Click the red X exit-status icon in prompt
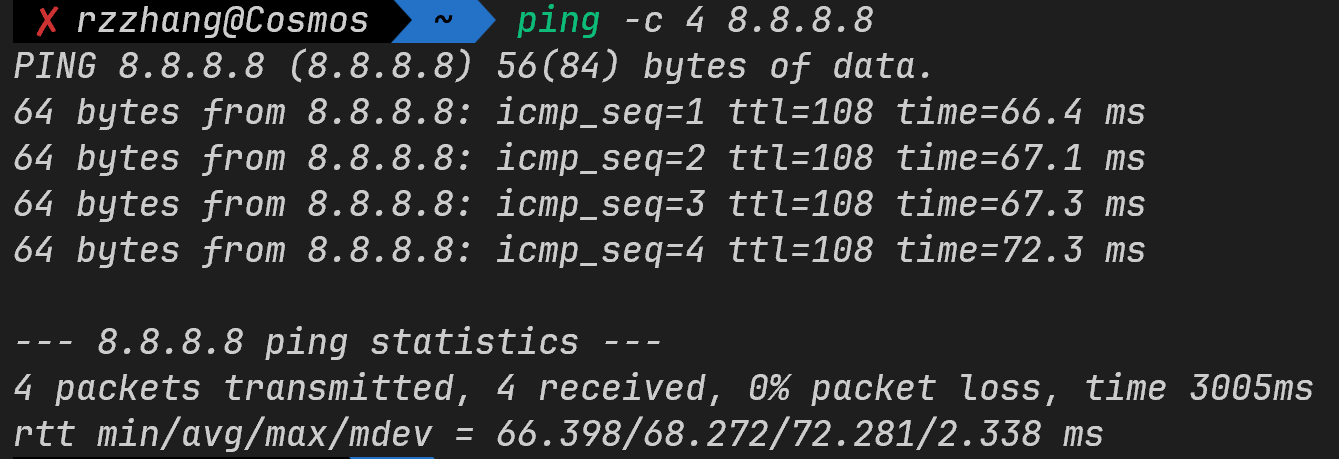 [47, 20]
